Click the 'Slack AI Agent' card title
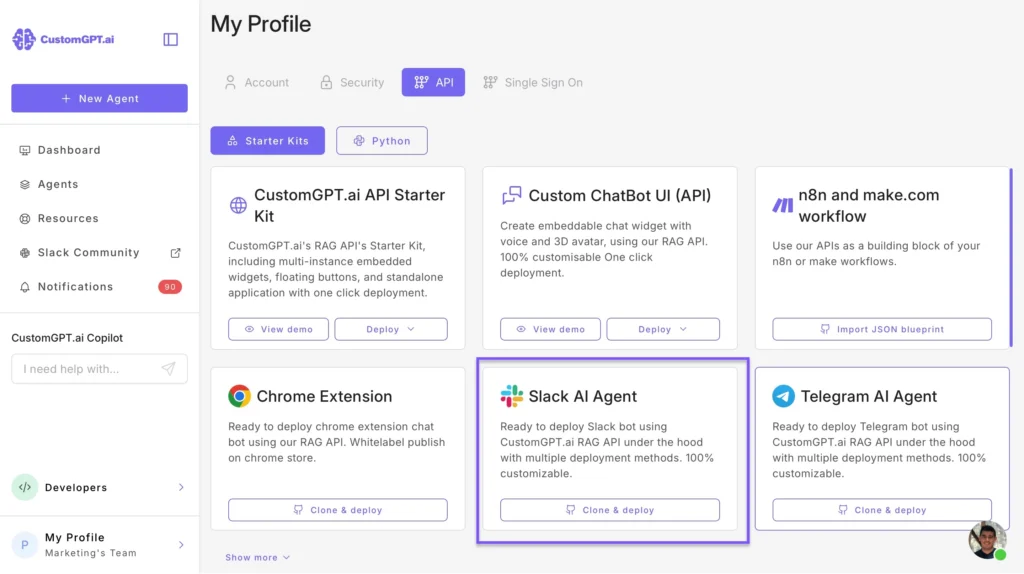Screen dimensions: 1024x574 click(583, 396)
